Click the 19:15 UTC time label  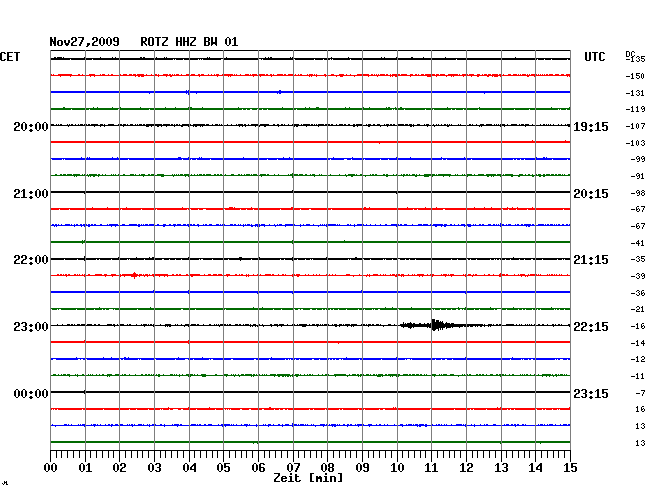click(591, 126)
